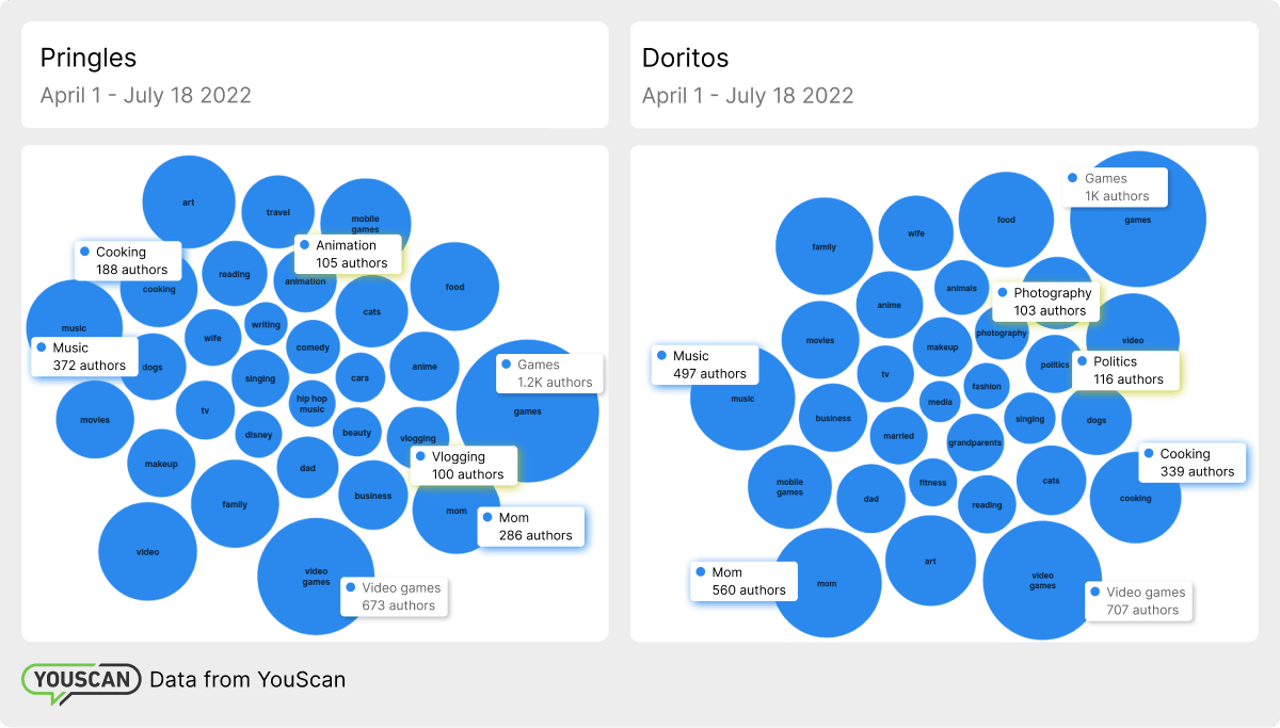Select the food bubble in Pringles chart
The width and height of the screenshot is (1280, 728).
(x=455, y=287)
